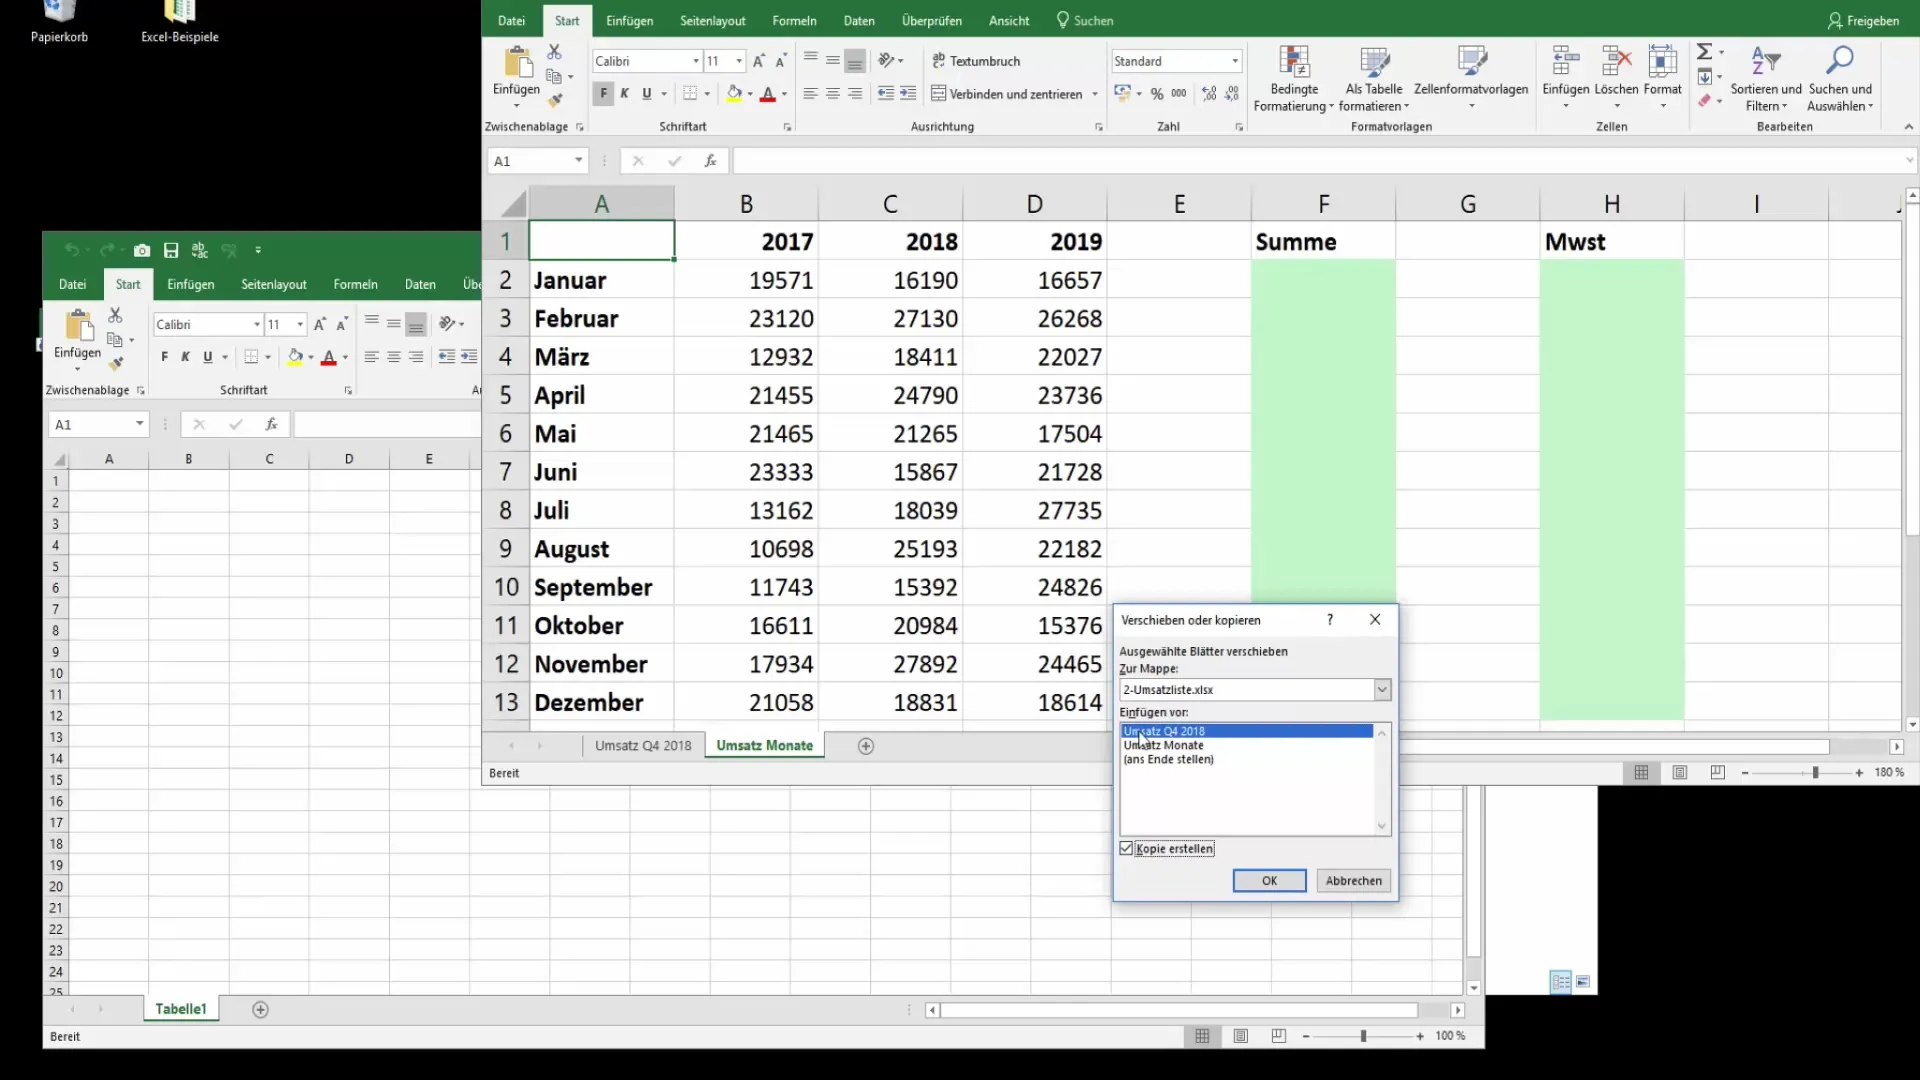Expand Name Box dropdown in front window
Image resolution: width=1920 pixels, height=1080 pixels.
pos(578,160)
